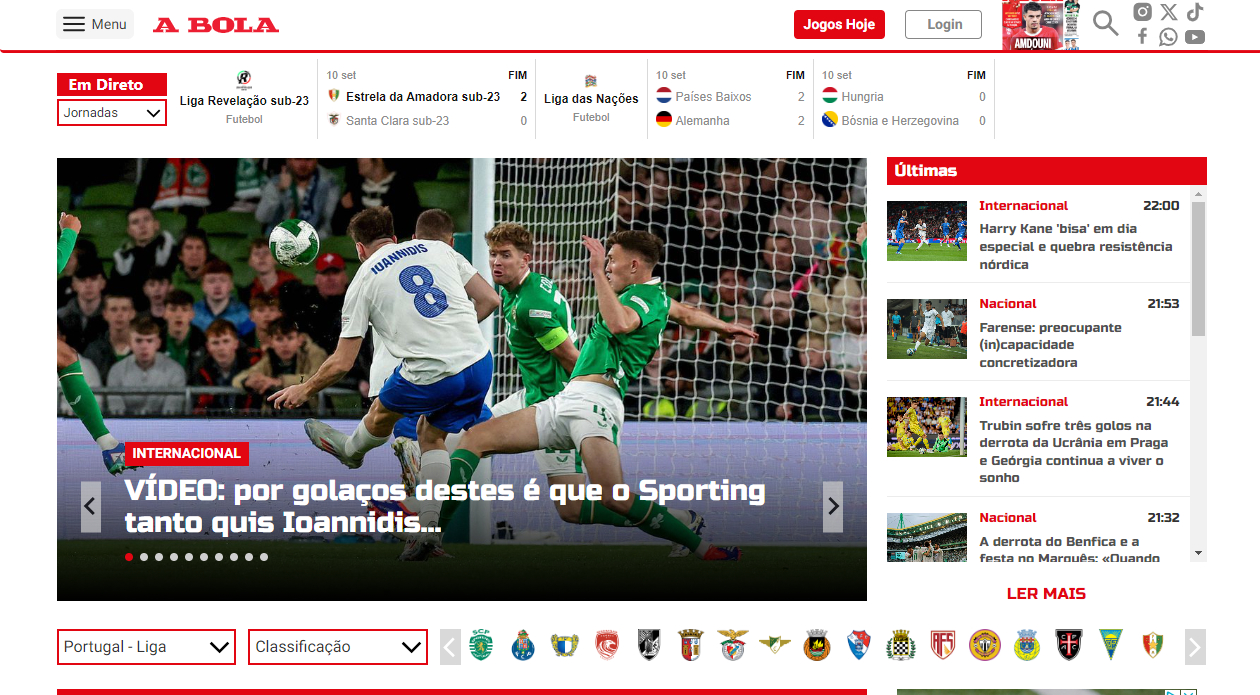
Task: Select the FC Porto club crest
Action: (x=523, y=645)
